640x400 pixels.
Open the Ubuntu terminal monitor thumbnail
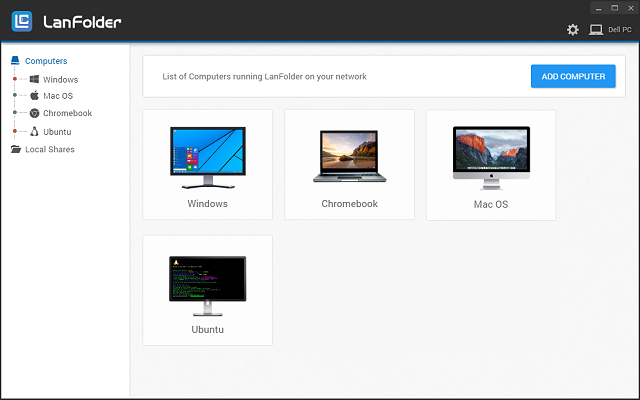[208, 286]
